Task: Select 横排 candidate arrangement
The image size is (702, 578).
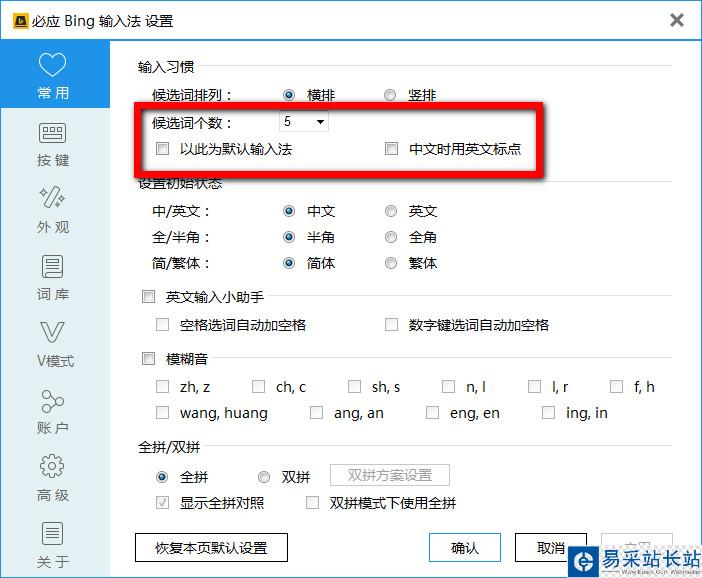Action: (289, 95)
